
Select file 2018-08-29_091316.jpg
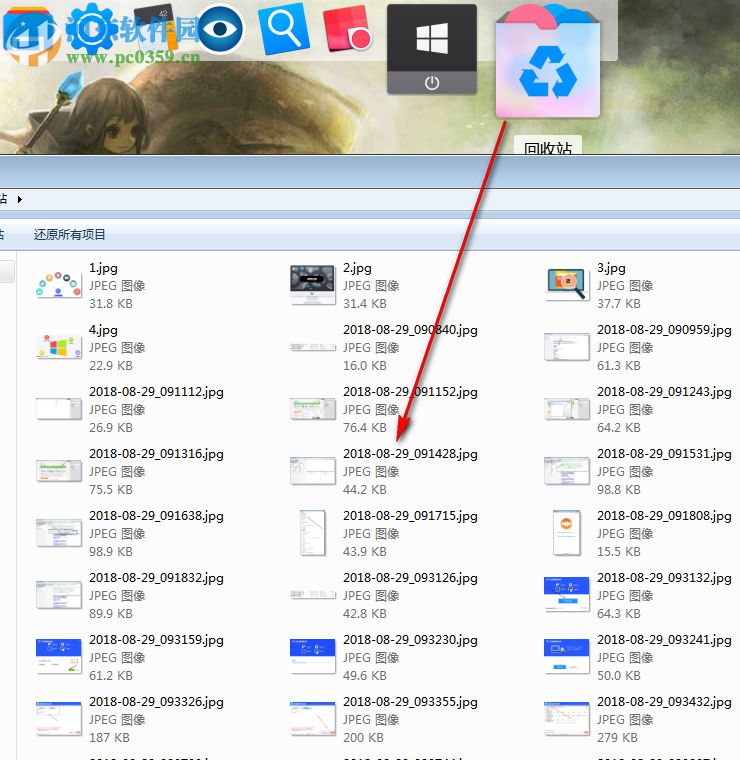point(130,471)
